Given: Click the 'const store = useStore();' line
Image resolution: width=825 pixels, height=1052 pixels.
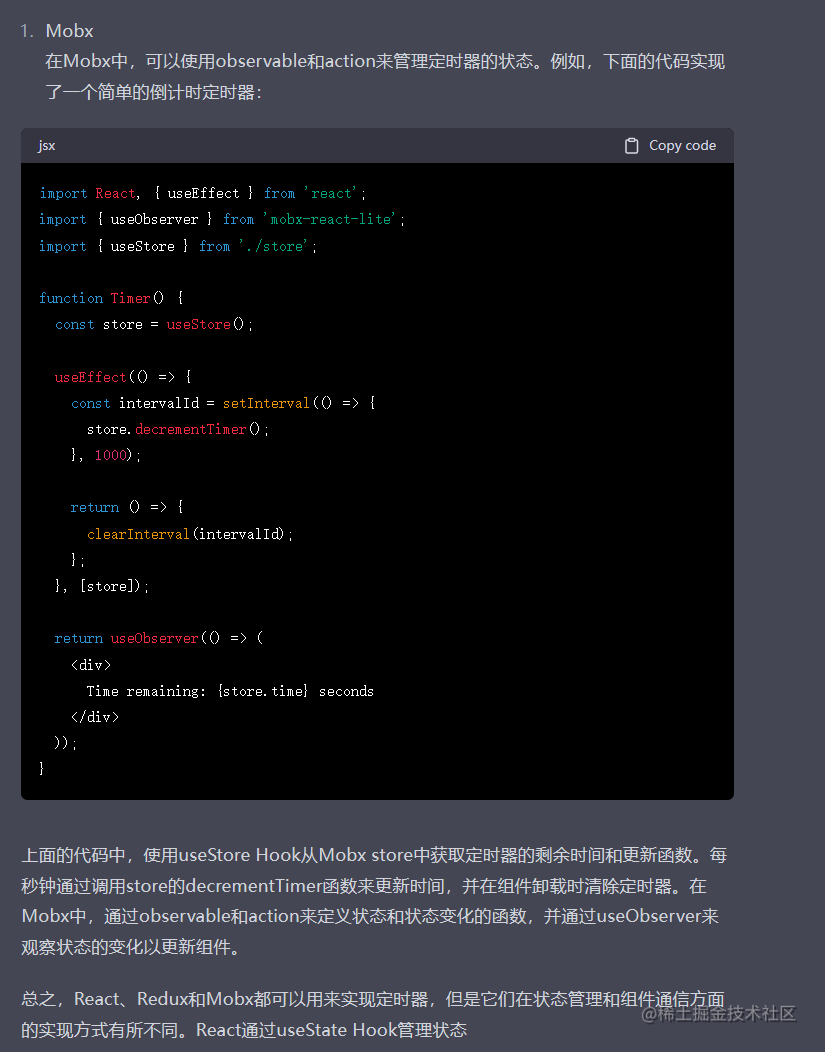Looking at the screenshot, I should click(x=154, y=324).
